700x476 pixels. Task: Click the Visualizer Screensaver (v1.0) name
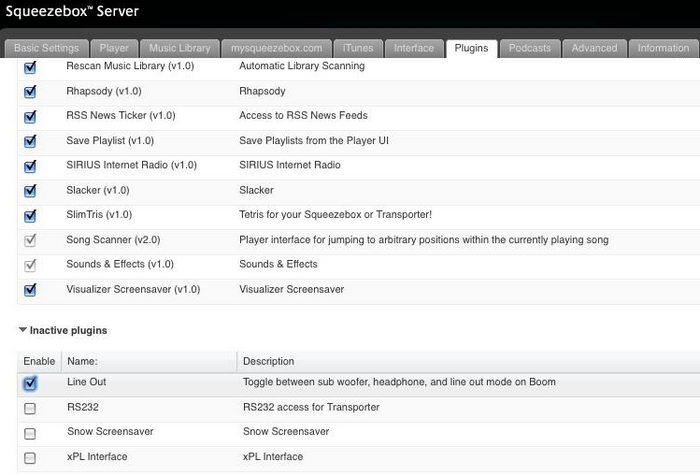tap(133, 289)
